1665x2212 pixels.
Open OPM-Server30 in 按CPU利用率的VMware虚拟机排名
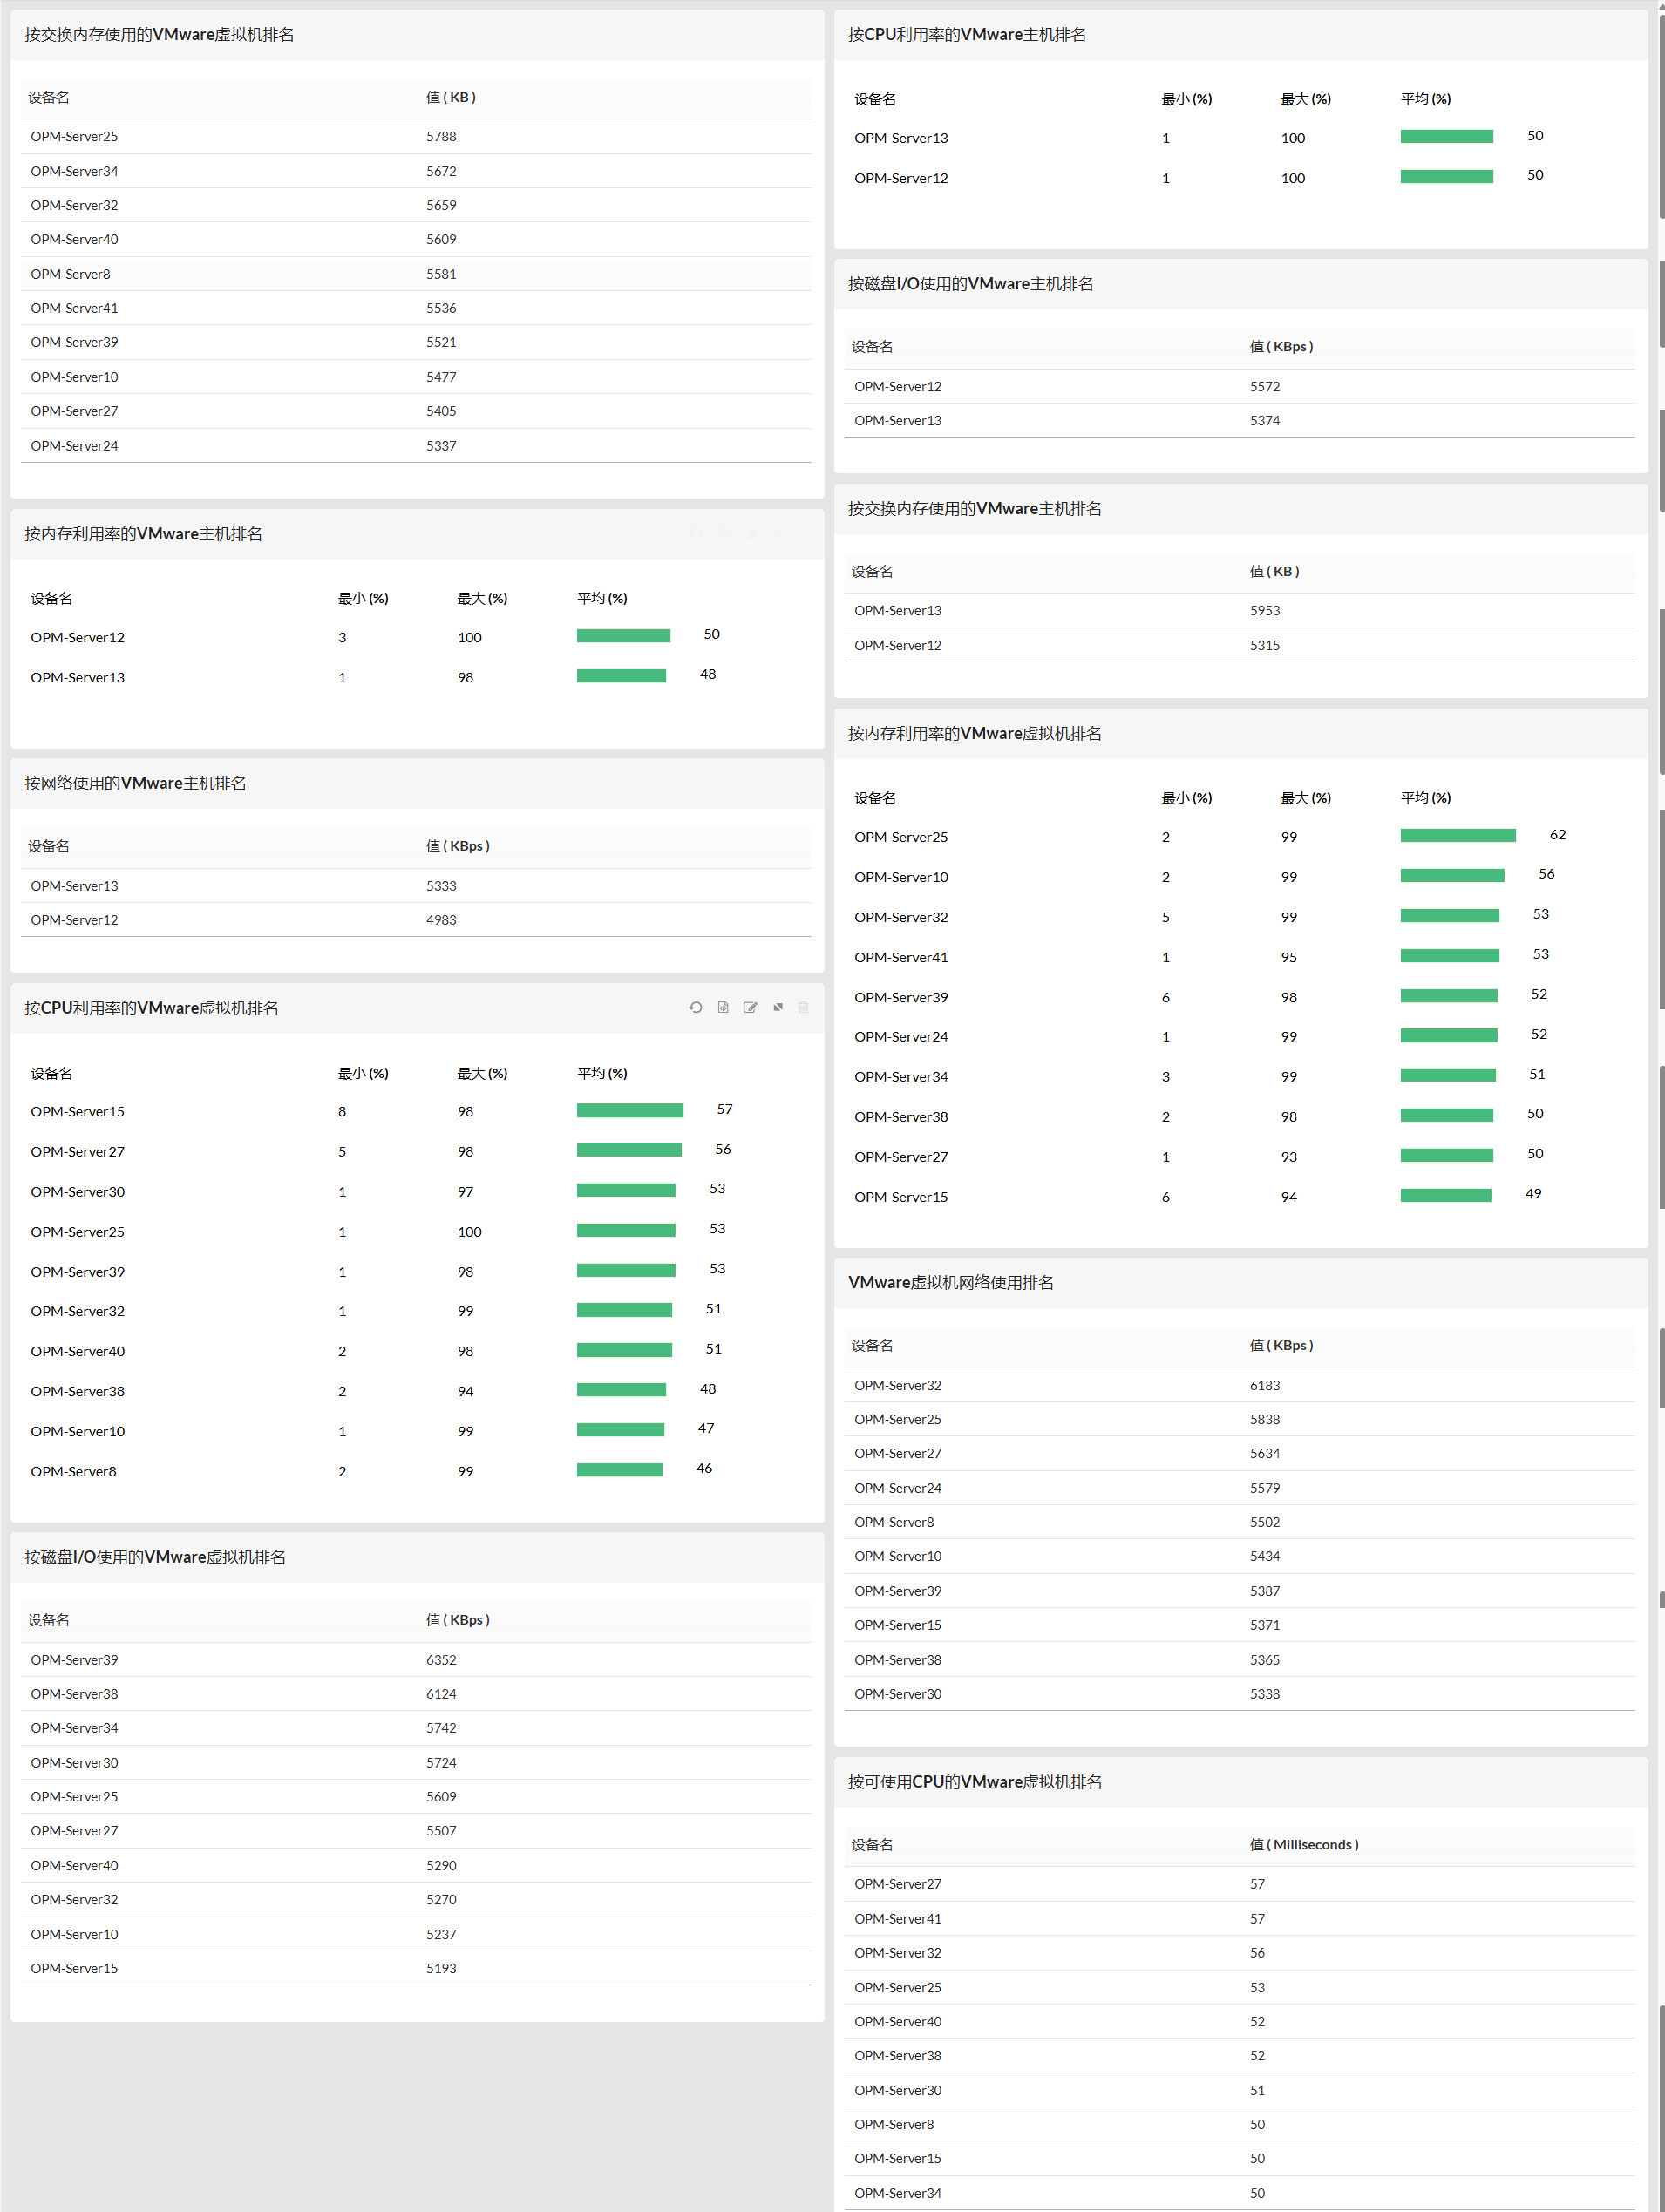coord(78,1191)
